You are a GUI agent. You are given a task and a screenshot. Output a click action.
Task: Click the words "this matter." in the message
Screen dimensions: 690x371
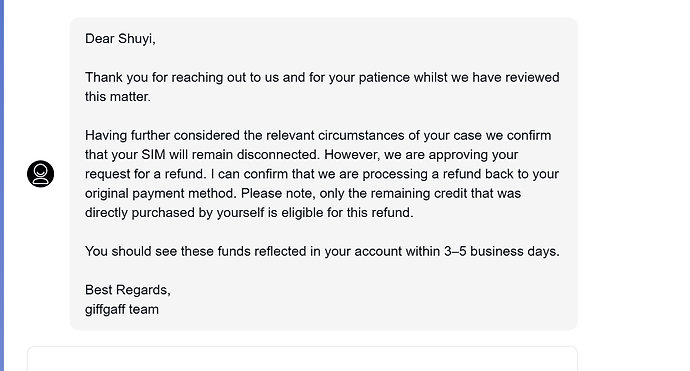pyautogui.click(x=118, y=97)
